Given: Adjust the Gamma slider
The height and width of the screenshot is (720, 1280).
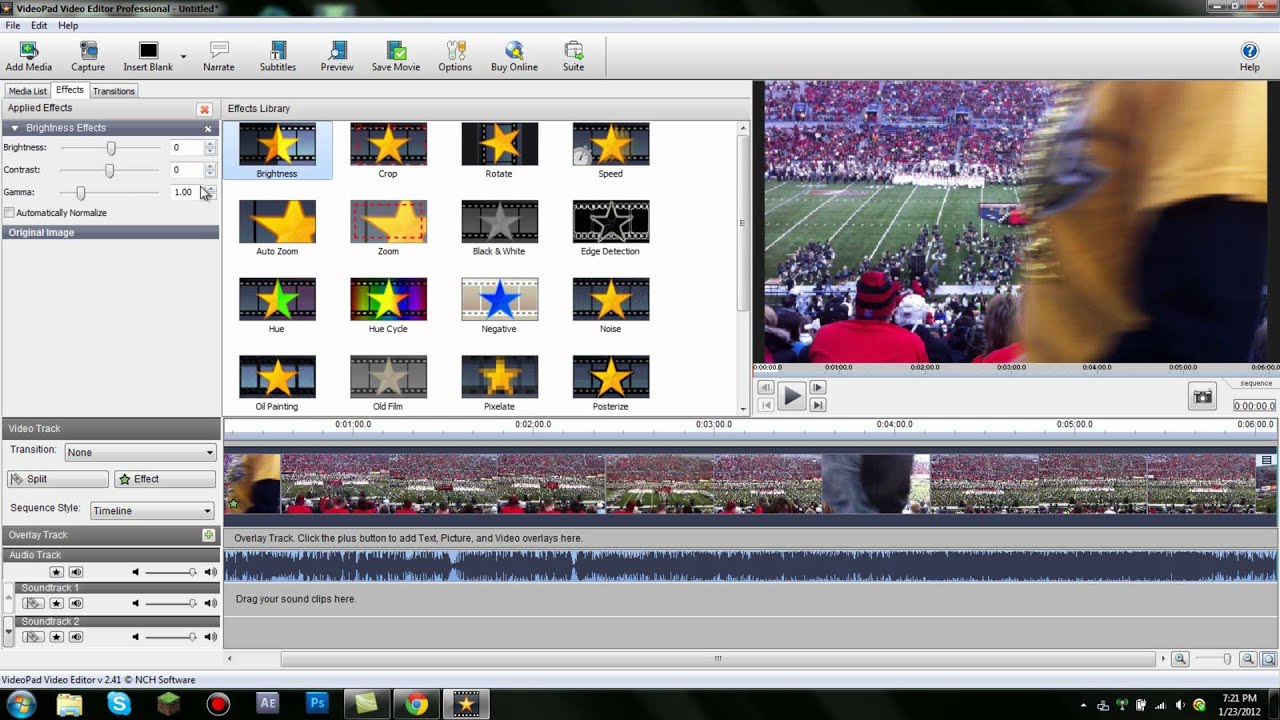Looking at the screenshot, I should click(81, 192).
